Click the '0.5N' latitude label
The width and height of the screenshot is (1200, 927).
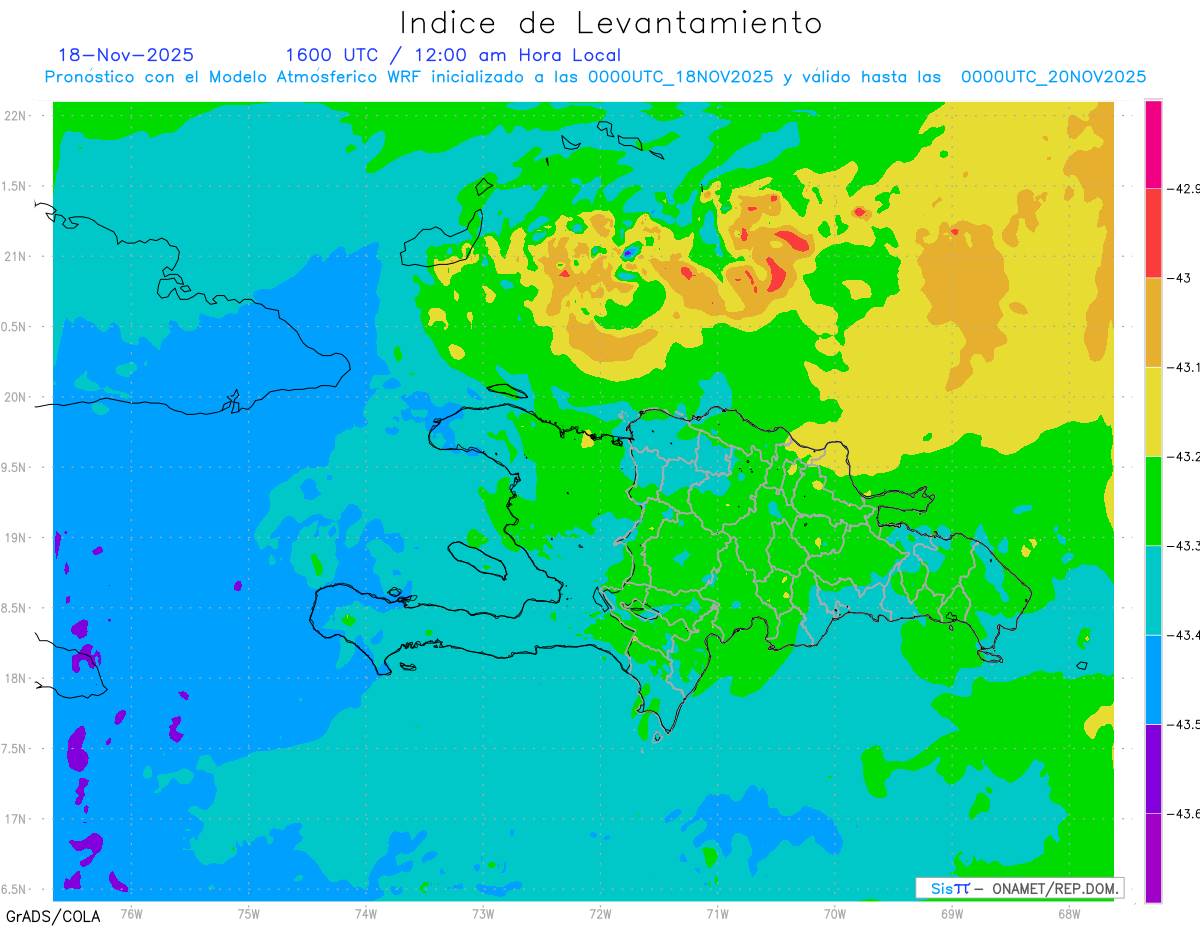pos(14,327)
